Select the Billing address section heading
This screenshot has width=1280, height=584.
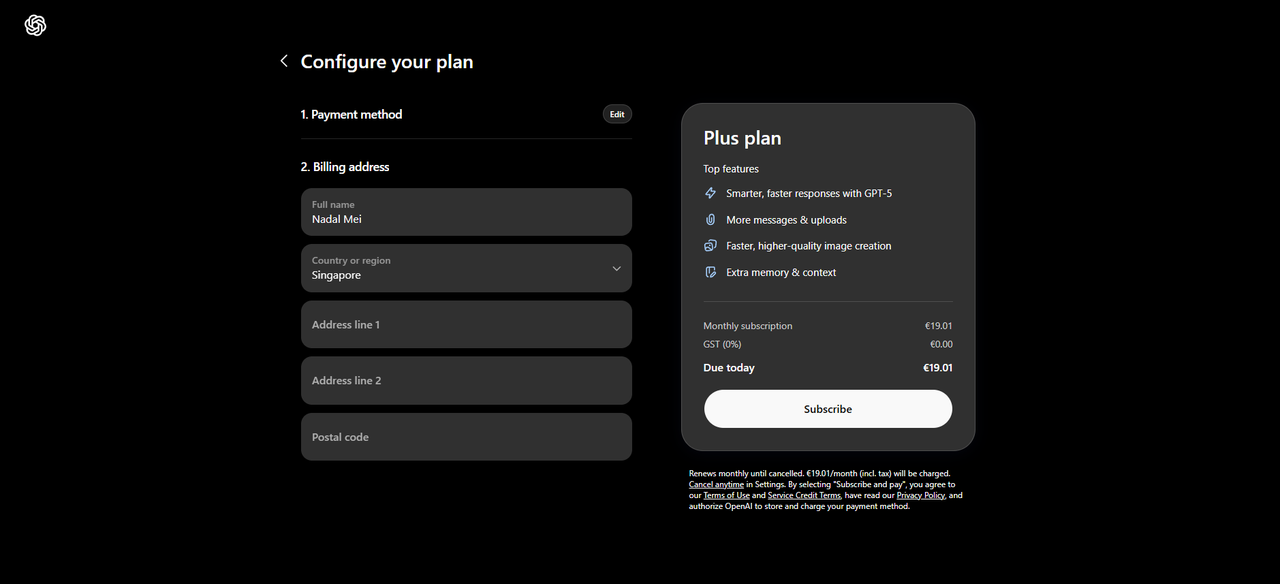345,167
